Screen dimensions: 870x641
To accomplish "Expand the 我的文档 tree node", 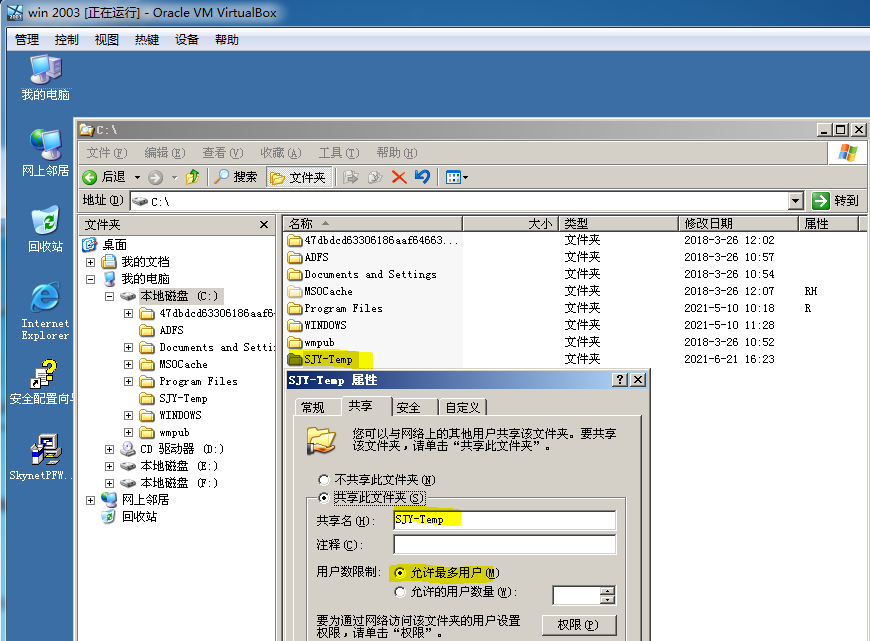I will [x=90, y=262].
